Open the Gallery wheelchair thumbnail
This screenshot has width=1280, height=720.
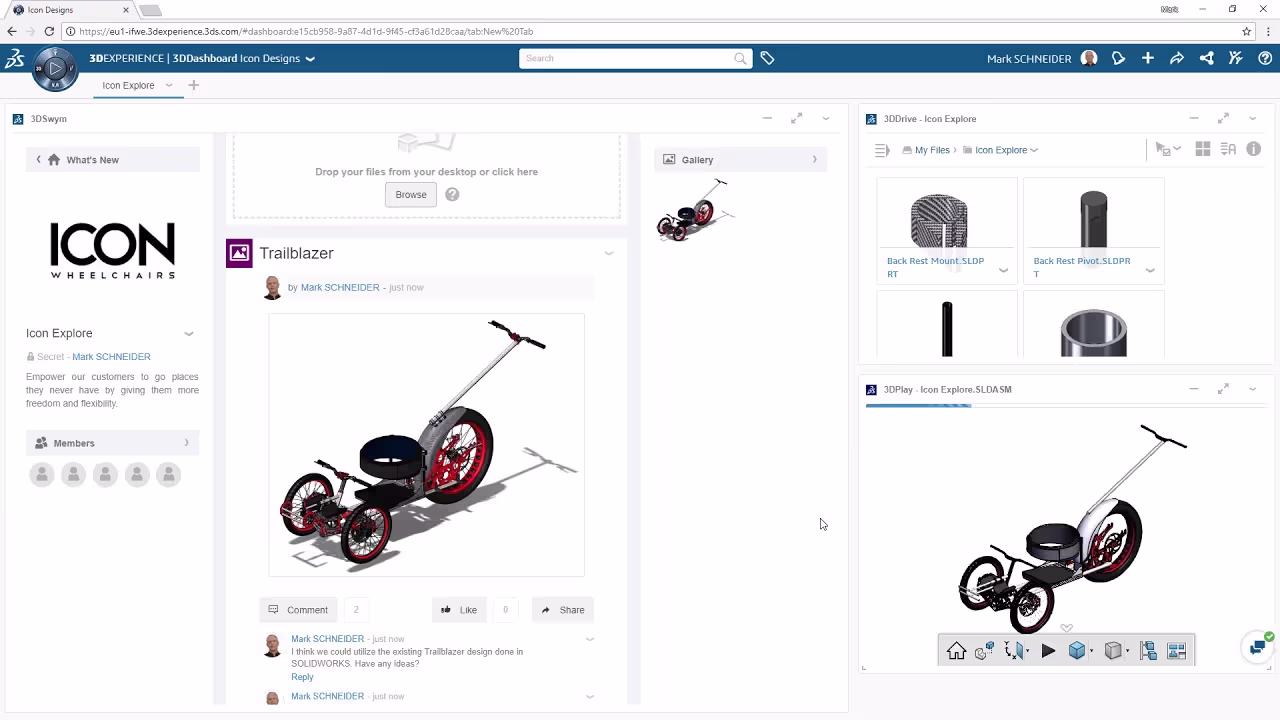pyautogui.click(x=693, y=211)
